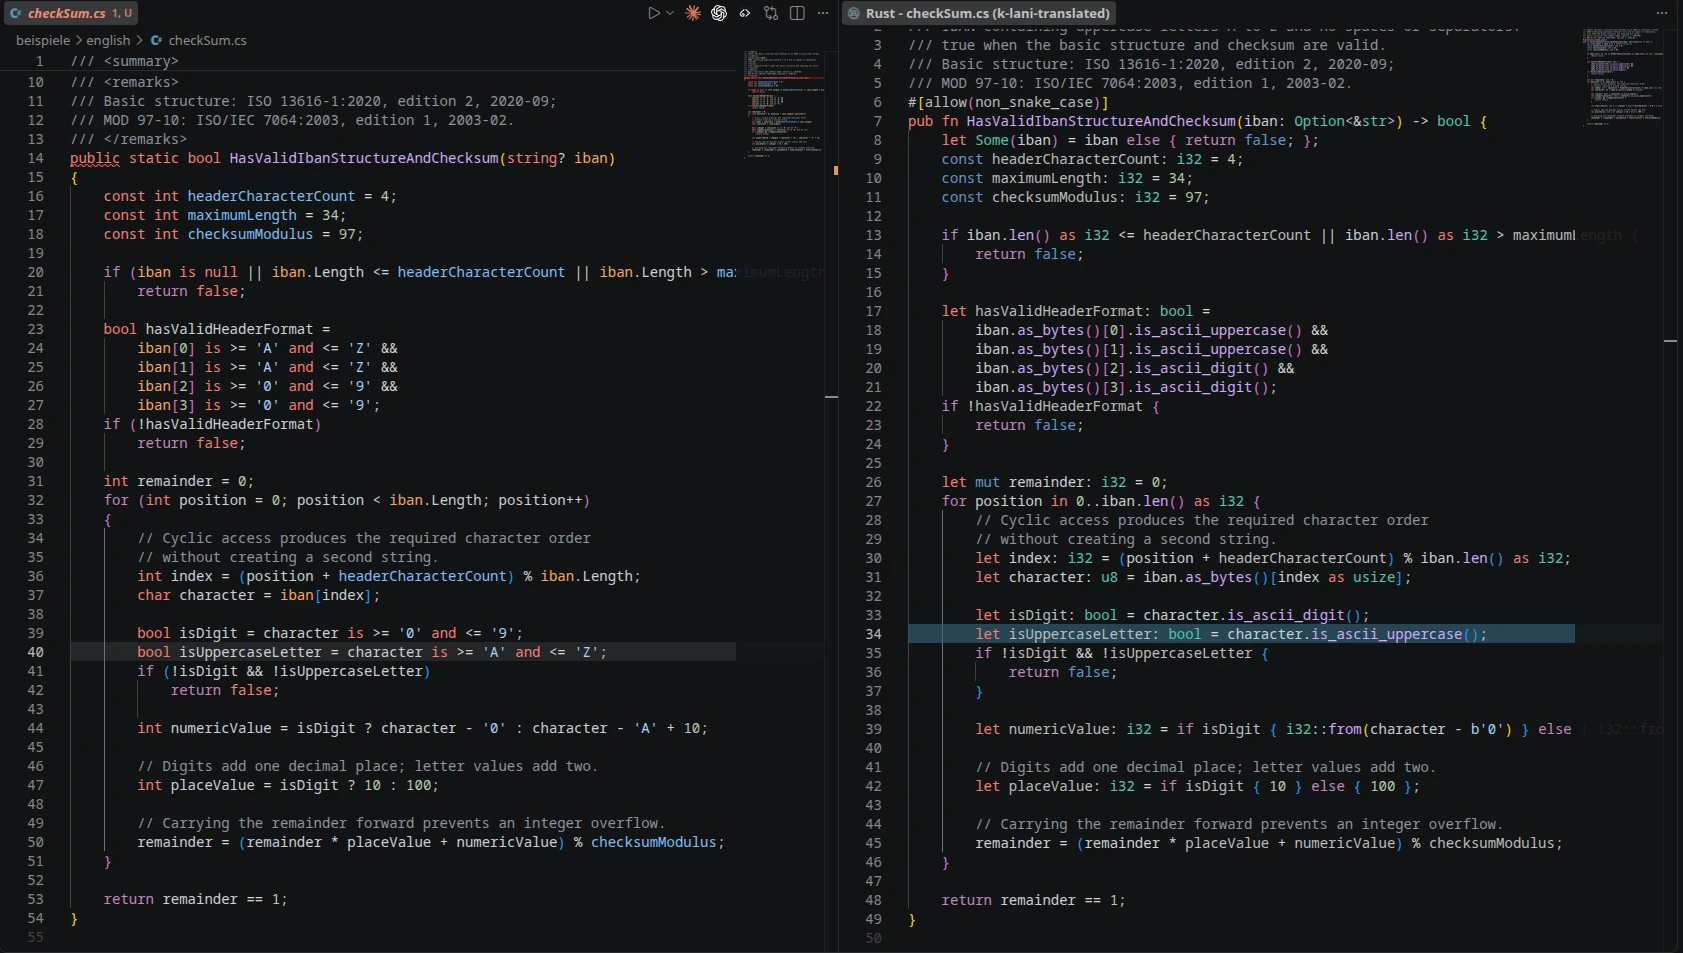This screenshot has height=953, width=1683.
Task: Click 'char character = iban[index];' in C# code
Action: click(x=259, y=595)
